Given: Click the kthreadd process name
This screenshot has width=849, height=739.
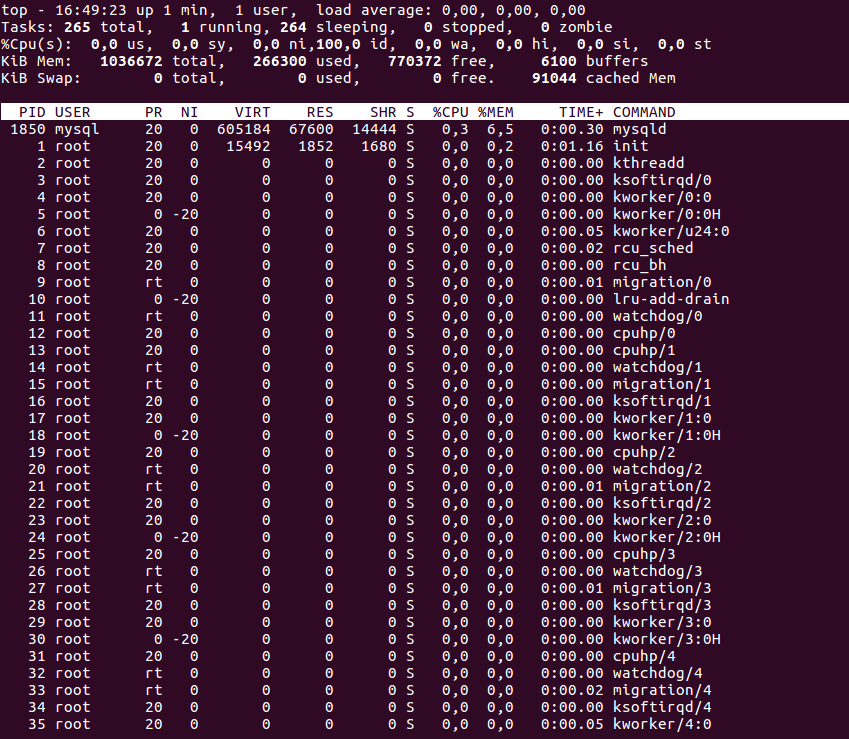Looking at the screenshot, I should click(648, 163).
